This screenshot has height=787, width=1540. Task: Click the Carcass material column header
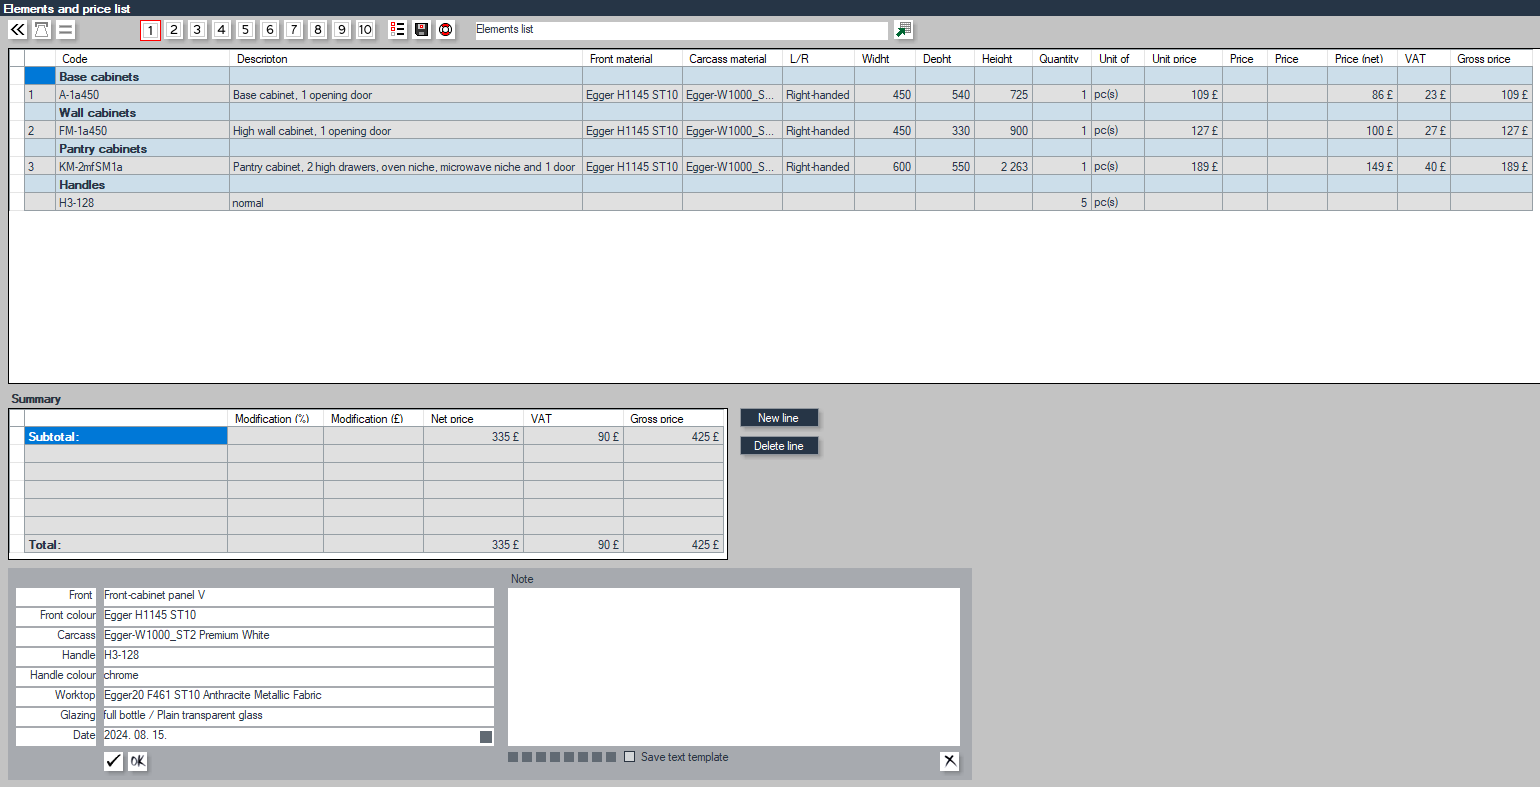pyautogui.click(x=733, y=59)
